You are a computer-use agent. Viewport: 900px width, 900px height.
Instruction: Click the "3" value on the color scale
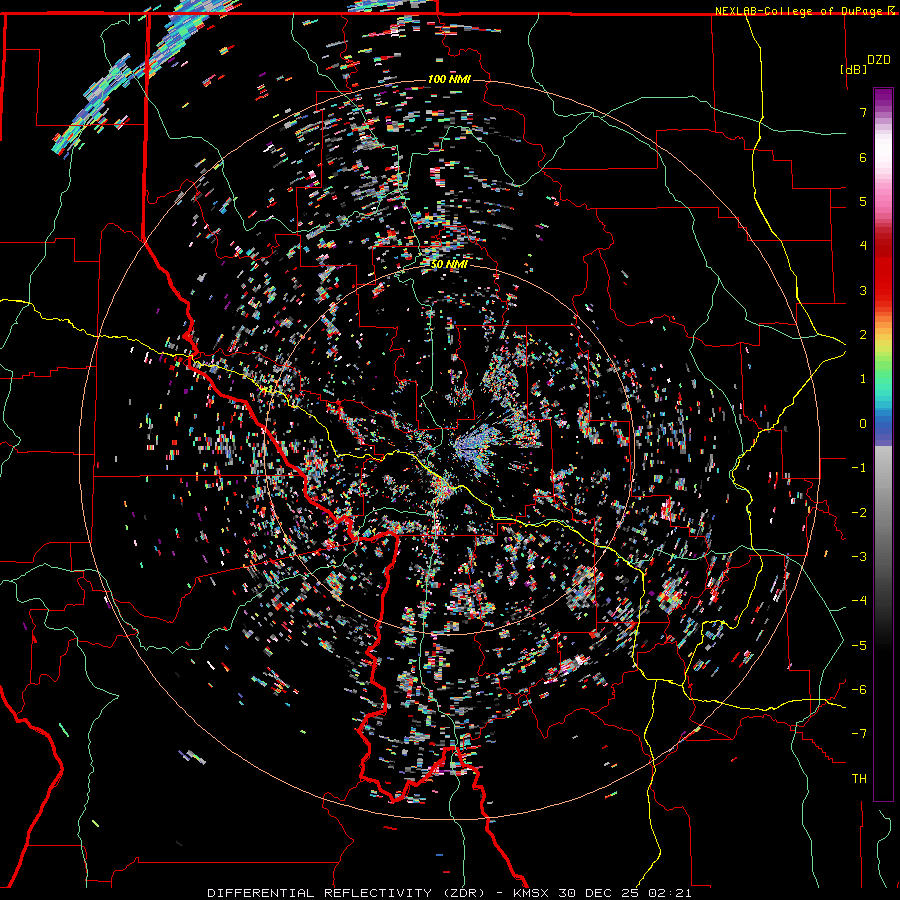[863, 290]
